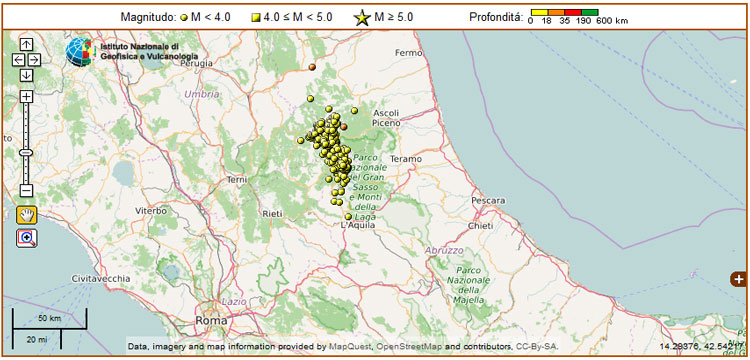This screenshot has width=750, height=360.
Task: Open the OpenStreetMap link
Action: click(x=410, y=346)
